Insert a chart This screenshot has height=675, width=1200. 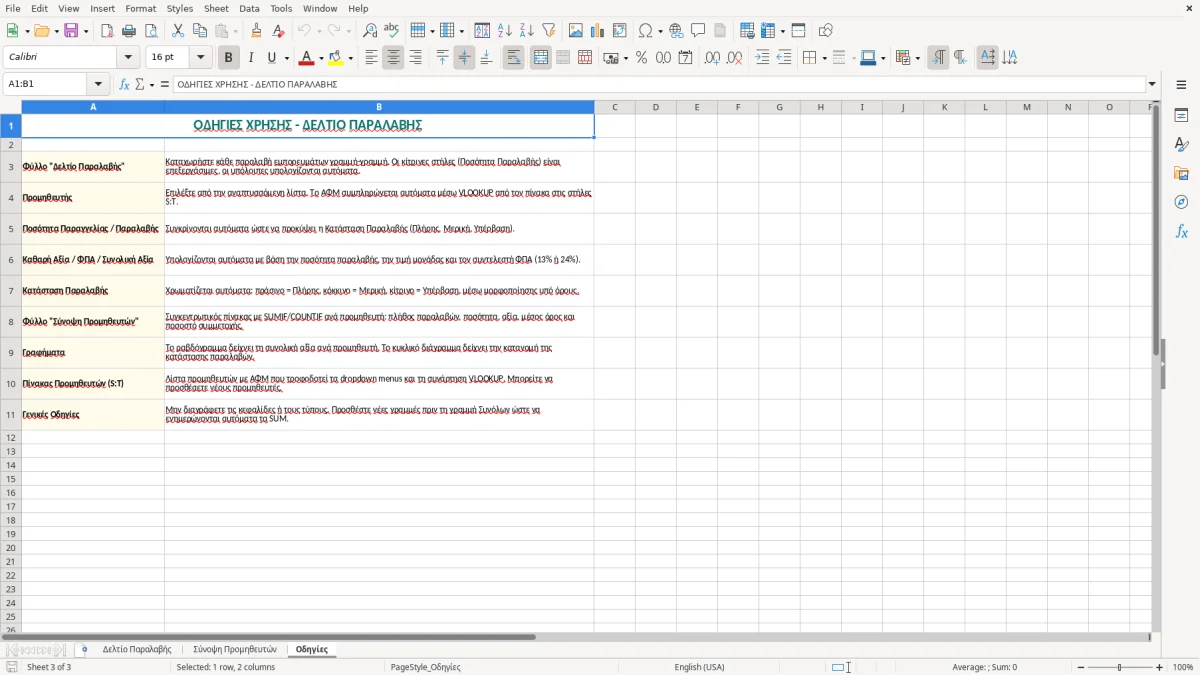tap(598, 31)
